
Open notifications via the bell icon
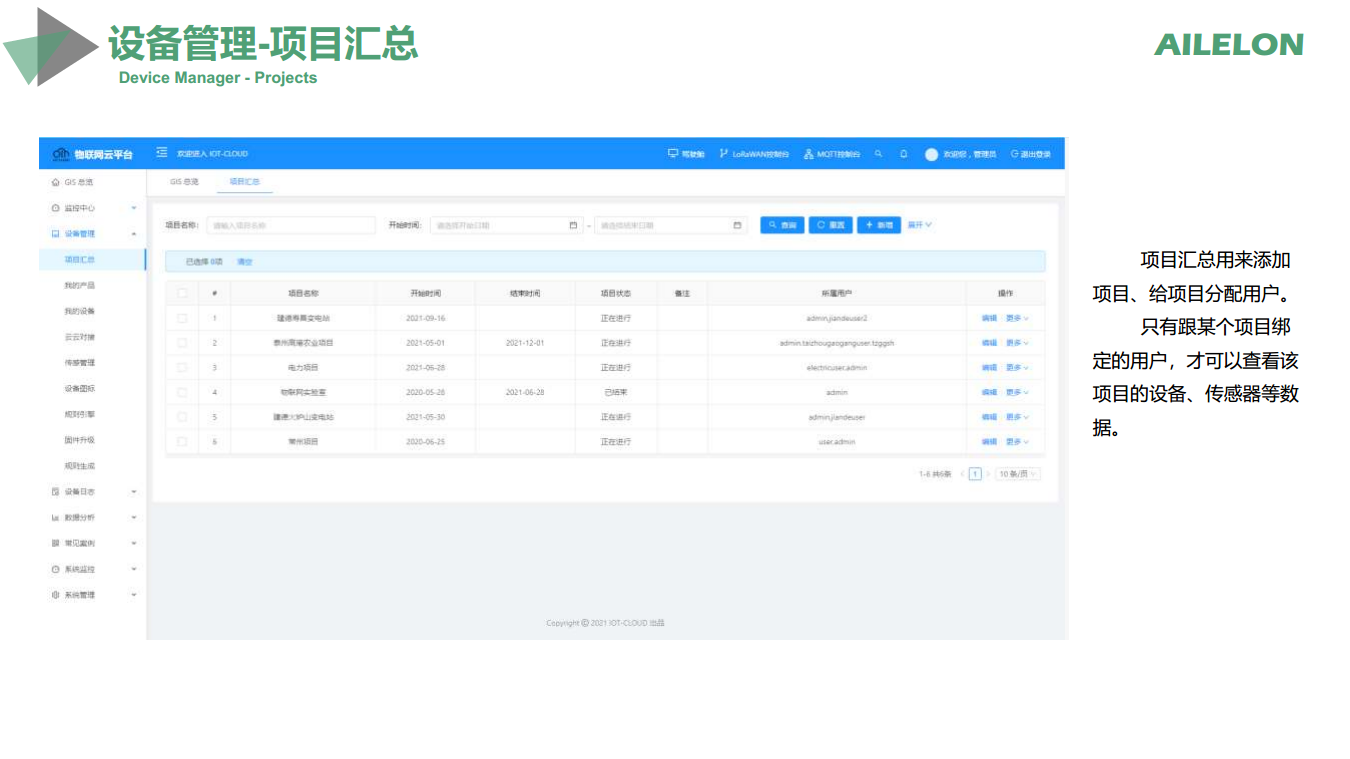(x=903, y=154)
